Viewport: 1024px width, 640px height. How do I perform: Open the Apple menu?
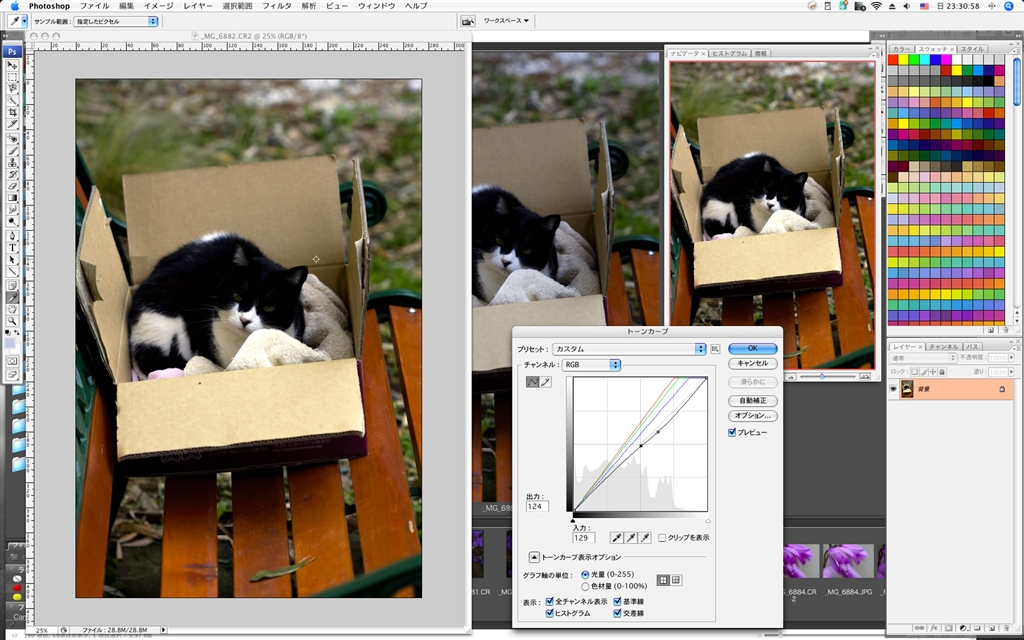14,6
